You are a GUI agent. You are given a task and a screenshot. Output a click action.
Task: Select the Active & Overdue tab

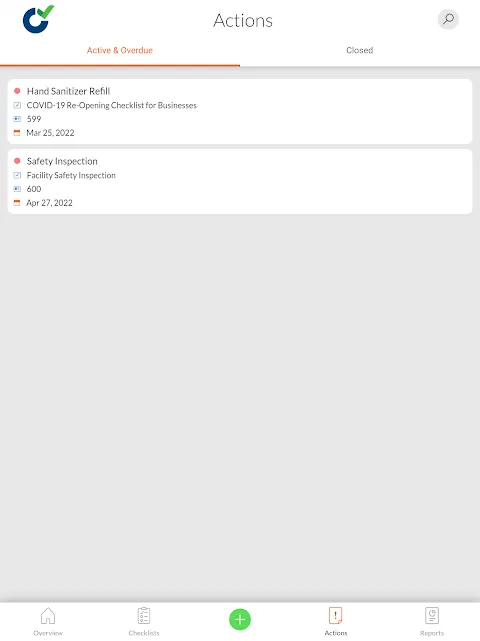[120, 50]
